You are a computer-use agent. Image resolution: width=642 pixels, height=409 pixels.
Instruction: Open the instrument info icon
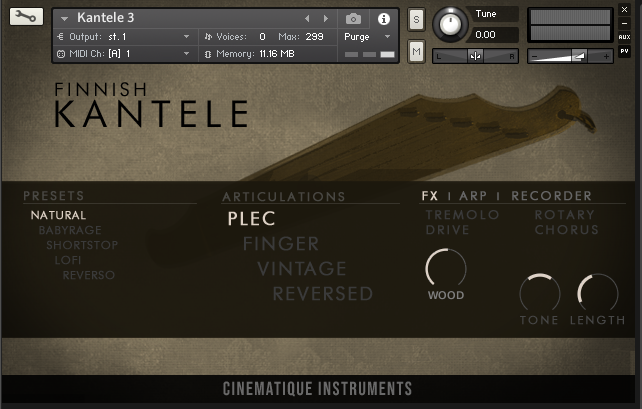point(384,19)
